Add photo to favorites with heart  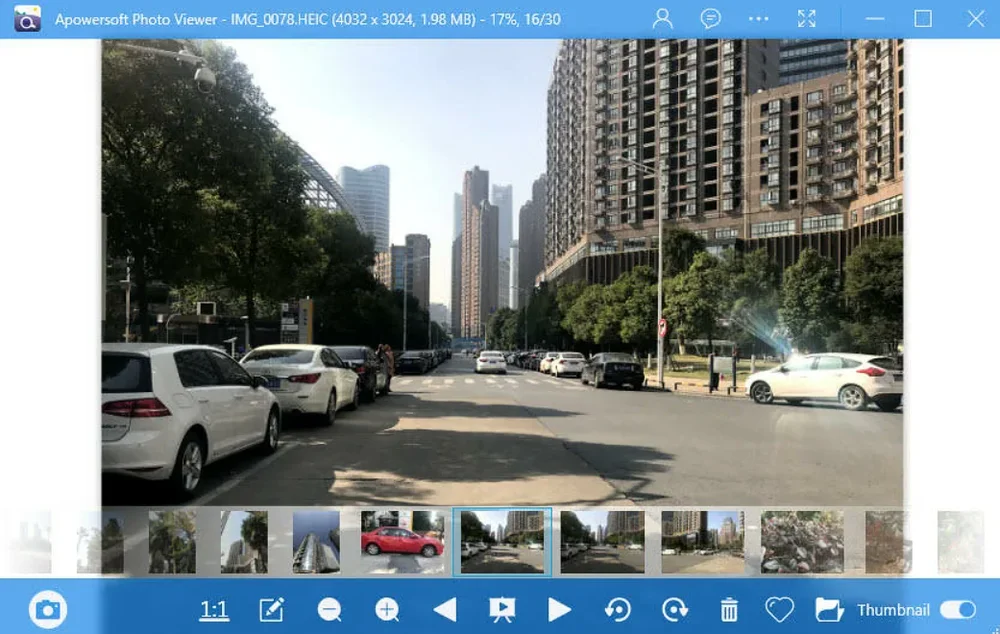pos(779,610)
